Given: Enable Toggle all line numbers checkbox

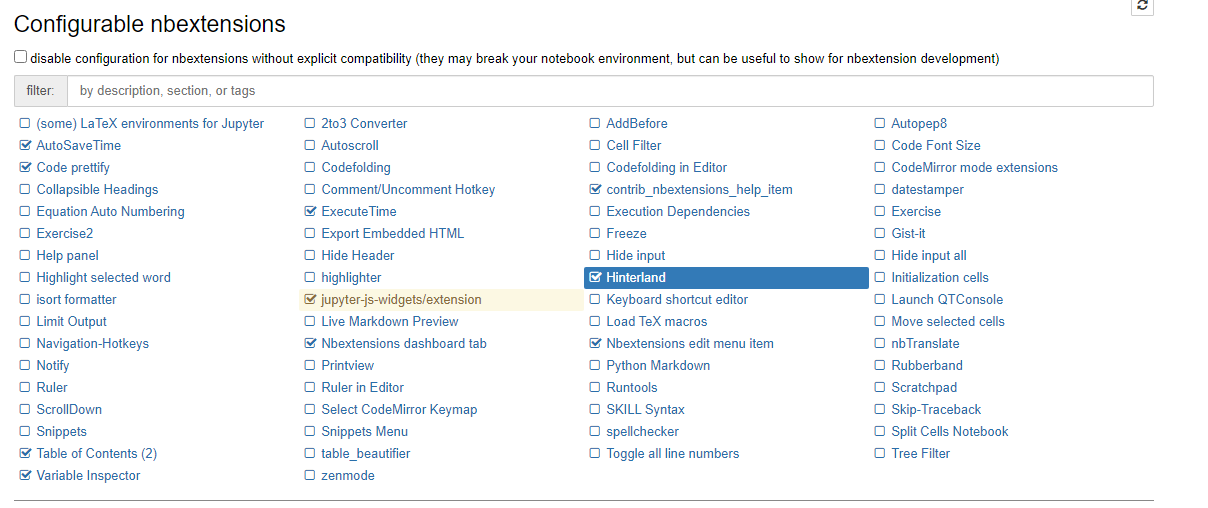Looking at the screenshot, I should (595, 453).
